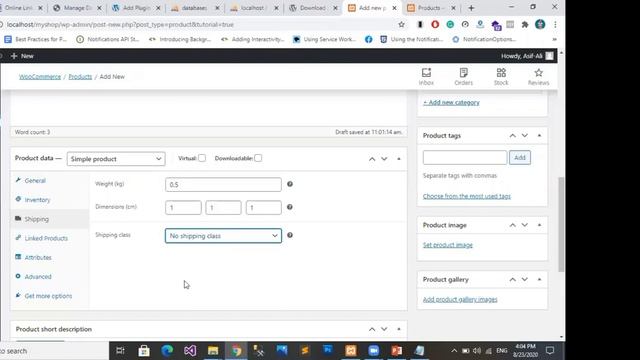
Task: Open the Stock activity panel
Action: (x=501, y=76)
